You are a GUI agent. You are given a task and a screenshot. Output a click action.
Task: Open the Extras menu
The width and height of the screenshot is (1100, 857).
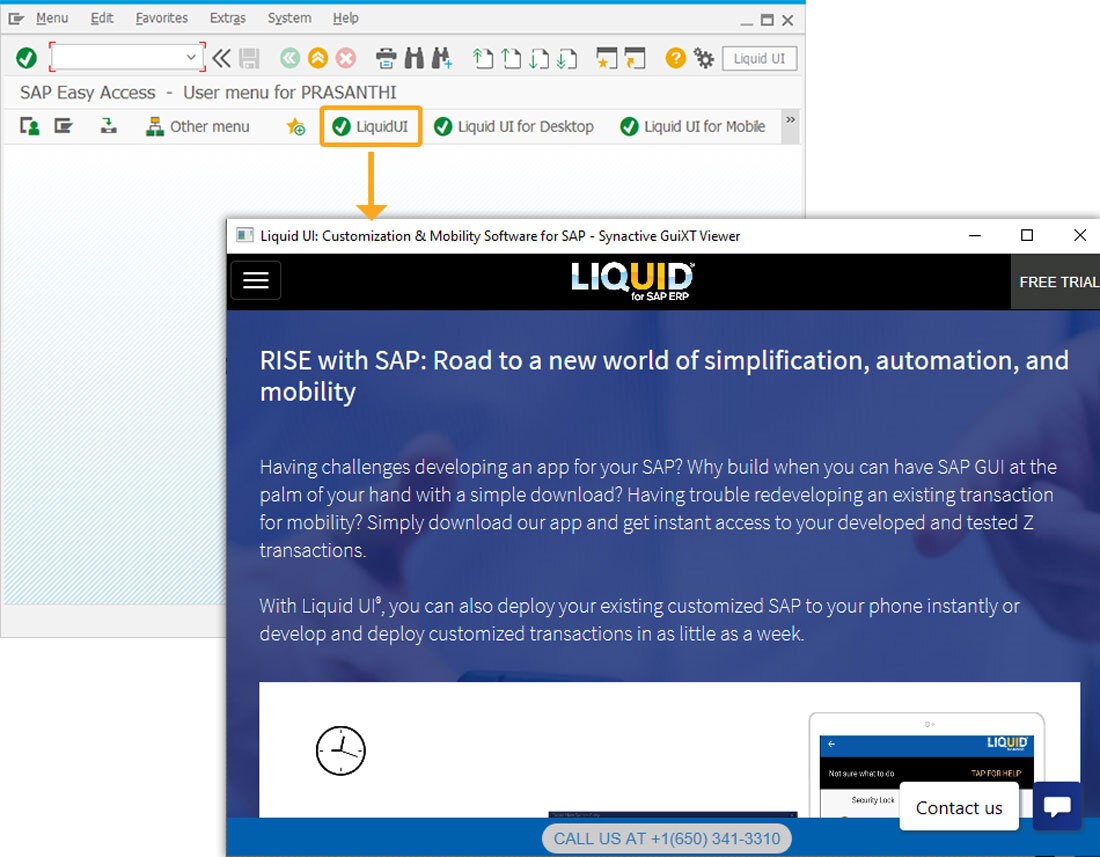pyautogui.click(x=227, y=18)
